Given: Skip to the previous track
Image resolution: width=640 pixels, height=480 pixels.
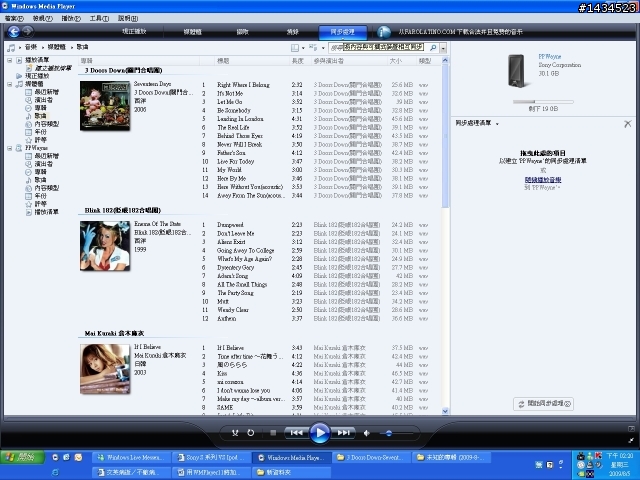Looking at the screenshot, I should click(296, 433).
